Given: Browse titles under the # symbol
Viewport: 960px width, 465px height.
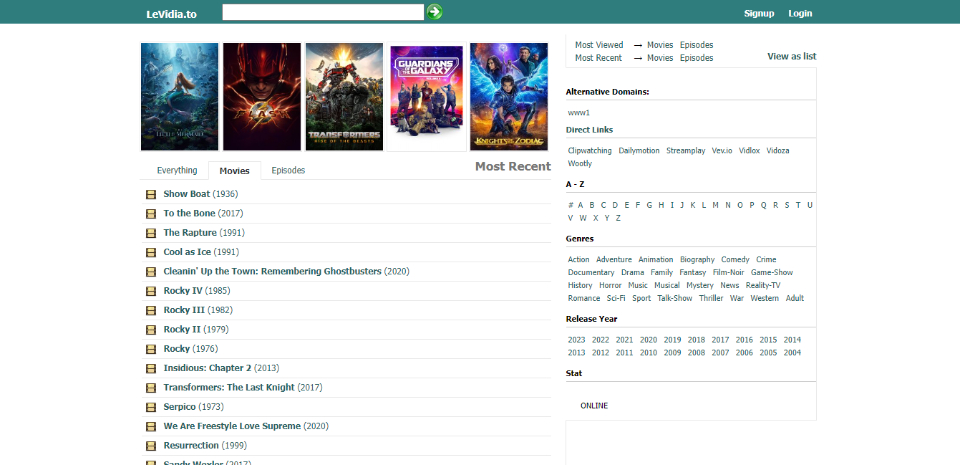Looking at the screenshot, I should click(571, 205).
